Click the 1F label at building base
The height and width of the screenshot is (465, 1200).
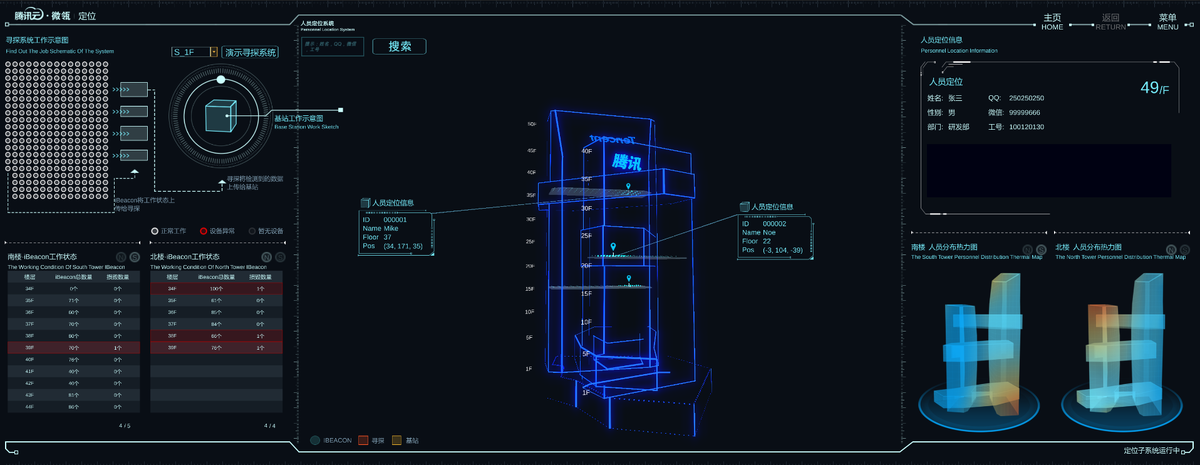(x=587, y=392)
